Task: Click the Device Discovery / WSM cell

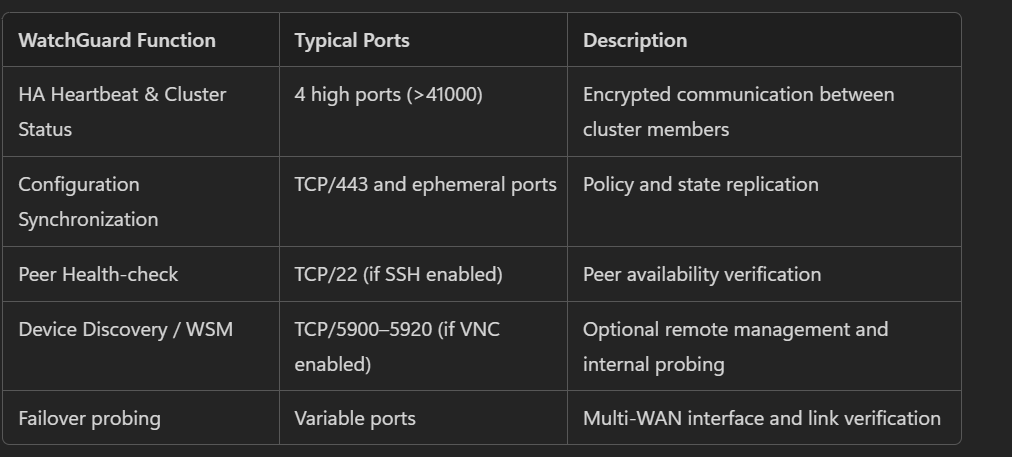Action: 141,346
